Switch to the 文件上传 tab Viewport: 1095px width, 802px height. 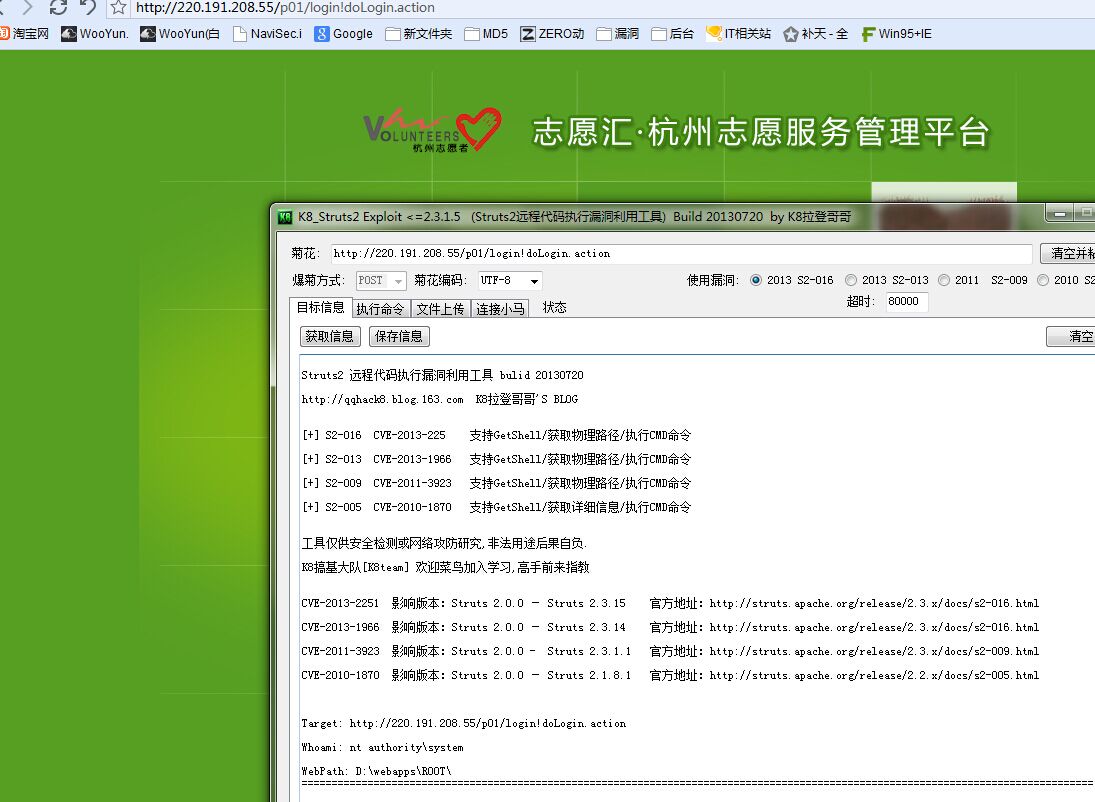click(x=441, y=309)
